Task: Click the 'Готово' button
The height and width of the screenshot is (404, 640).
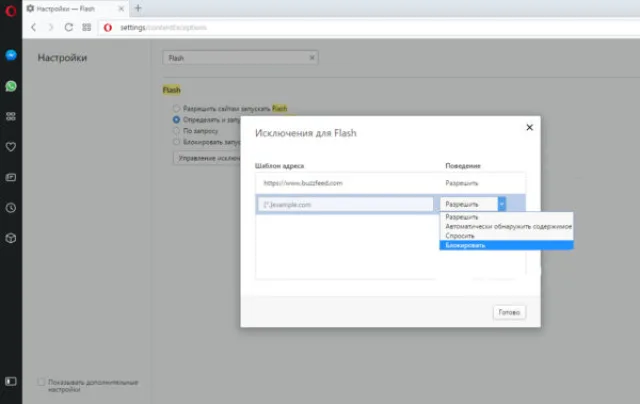Action: (509, 312)
